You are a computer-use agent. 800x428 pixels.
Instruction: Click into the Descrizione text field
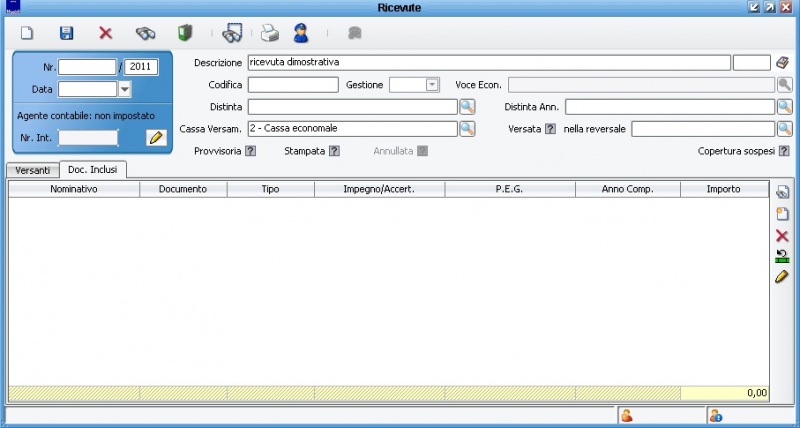pyautogui.click(x=488, y=62)
